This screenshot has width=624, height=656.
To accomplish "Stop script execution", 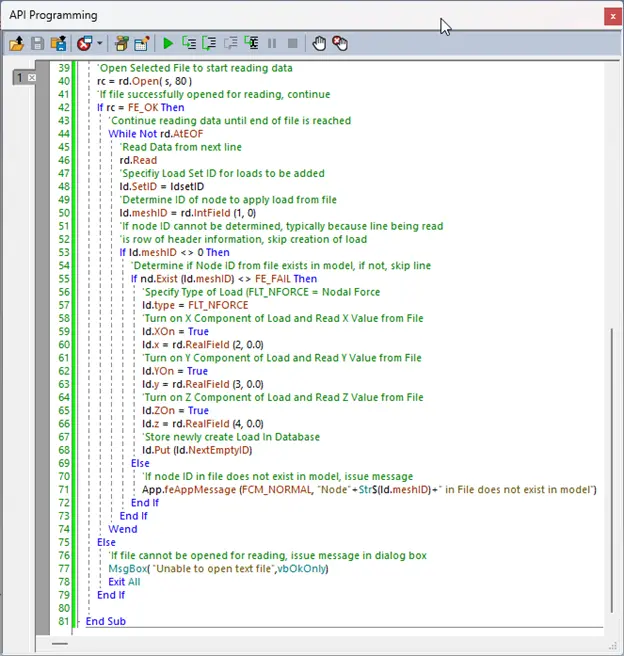I will (293, 44).
